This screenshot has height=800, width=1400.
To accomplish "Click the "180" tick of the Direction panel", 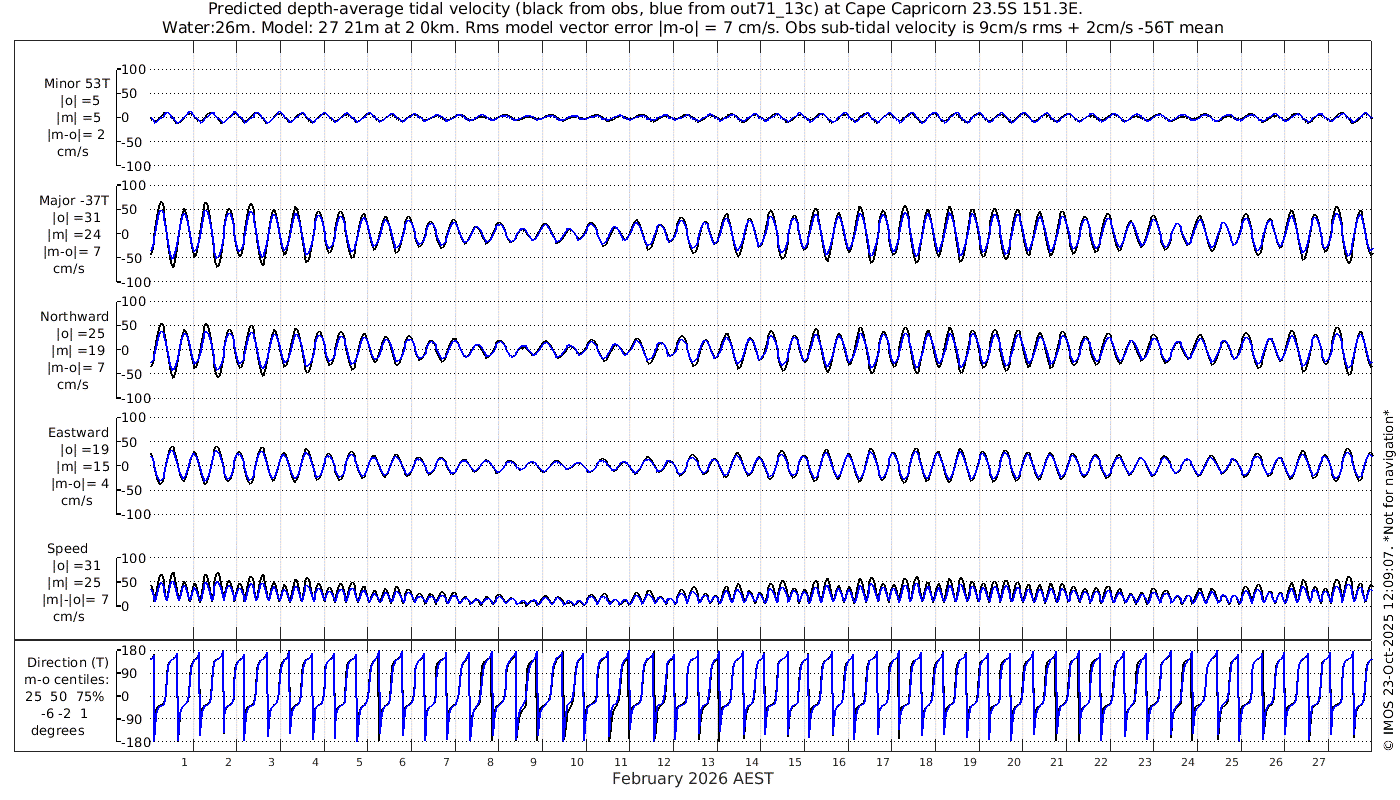I will click(x=135, y=651).
